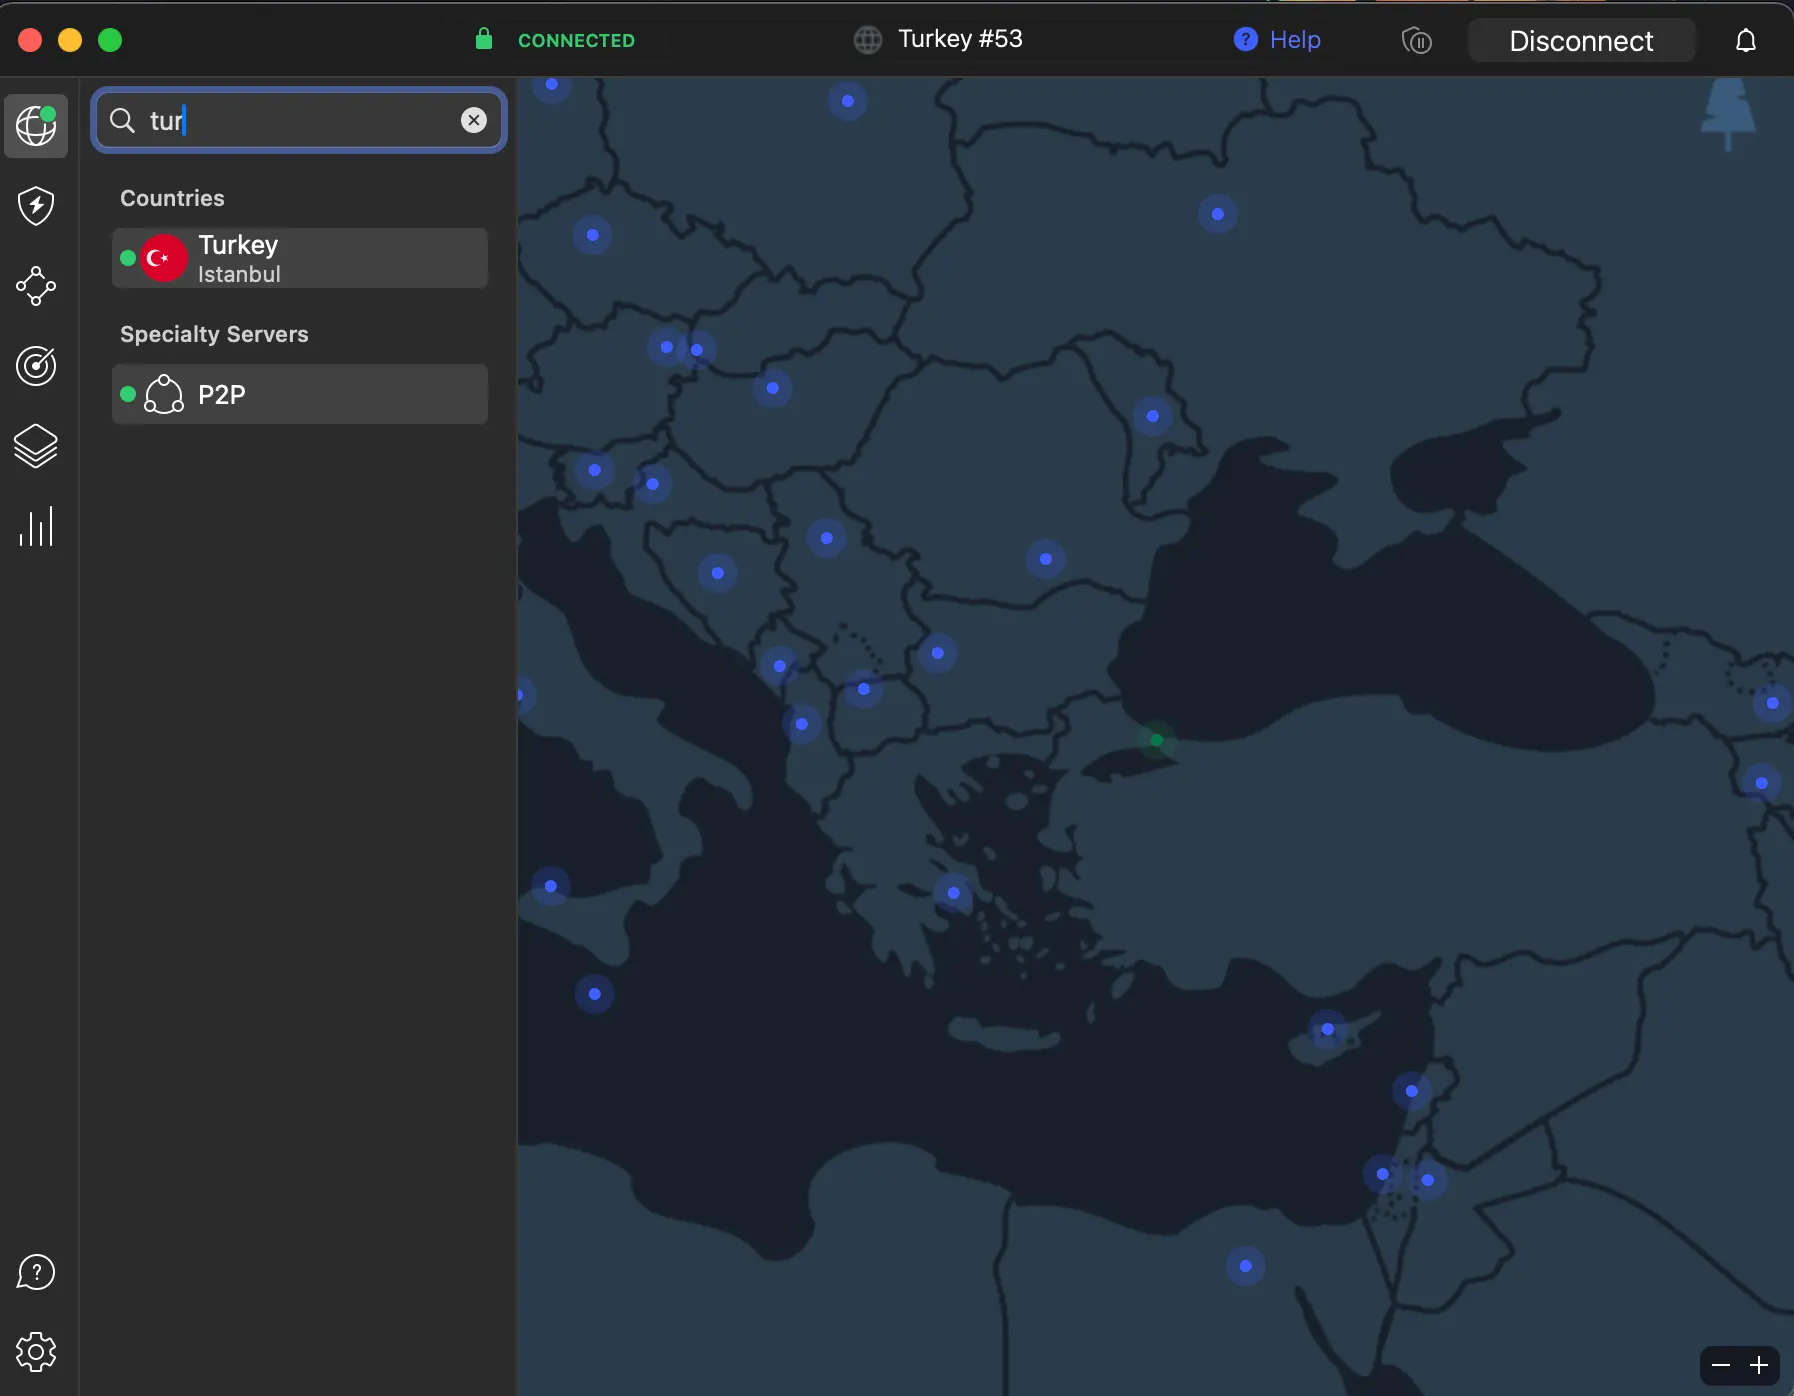Open help chat bubble icon in sidebar

36,1272
